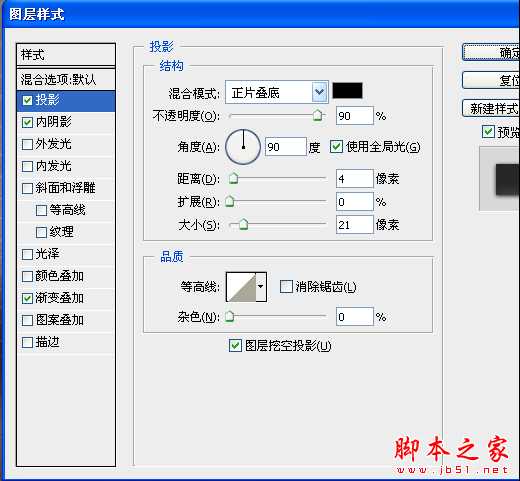Click the angle dial control
The image size is (520, 481).
point(243,147)
